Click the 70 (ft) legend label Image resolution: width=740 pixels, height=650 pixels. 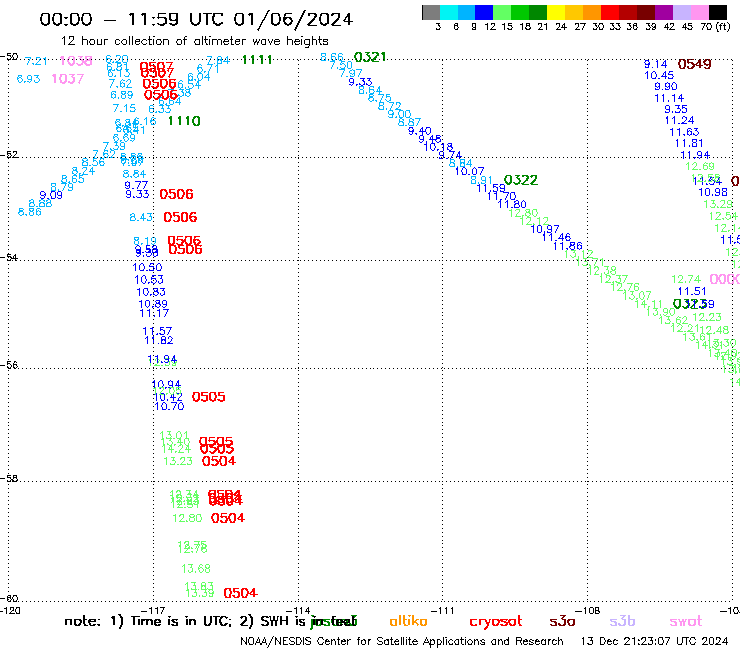coord(715,26)
